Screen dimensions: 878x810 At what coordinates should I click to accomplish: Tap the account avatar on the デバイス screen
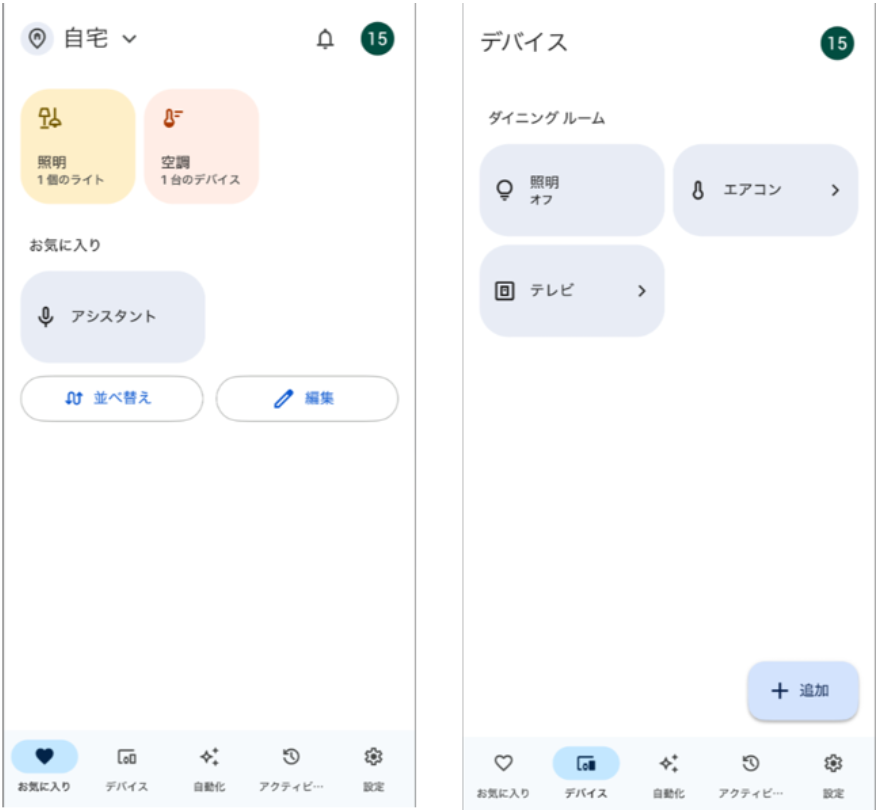click(837, 44)
